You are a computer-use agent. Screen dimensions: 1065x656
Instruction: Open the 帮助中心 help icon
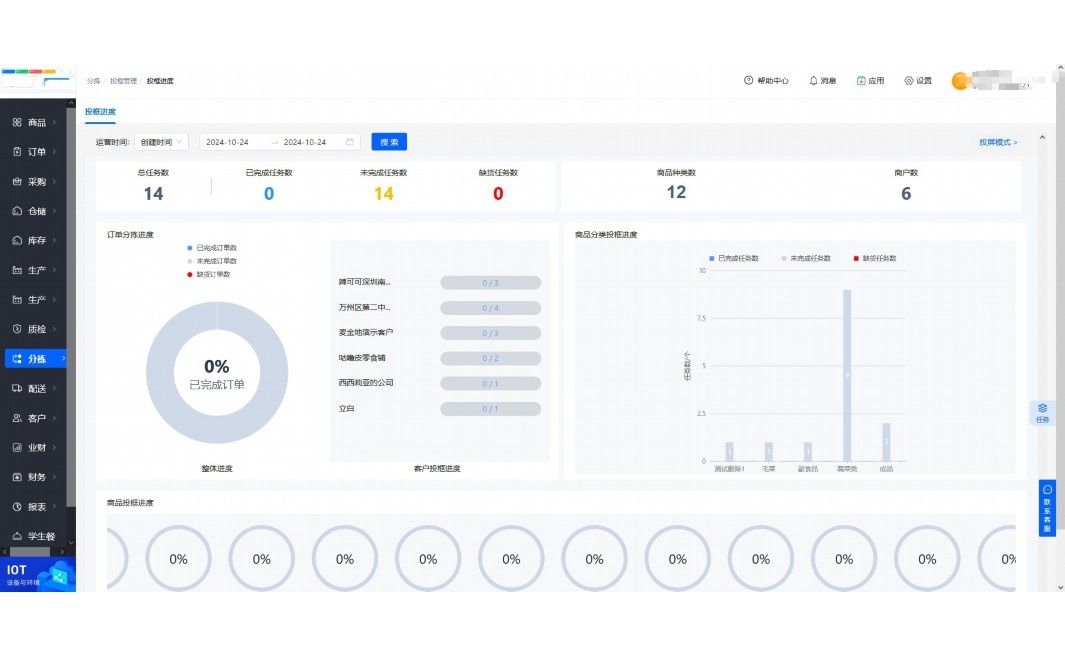[748, 81]
